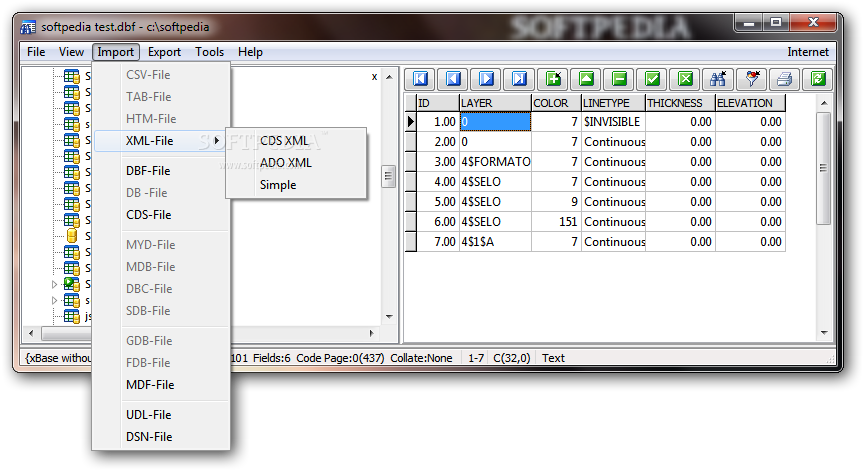Viewport: 864px width, 471px height.
Task: Click the green up-triangle edit record button
Action: point(586,79)
